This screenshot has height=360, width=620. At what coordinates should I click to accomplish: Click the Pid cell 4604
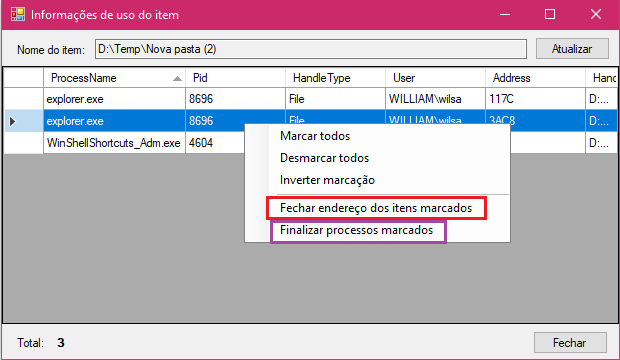(215, 143)
